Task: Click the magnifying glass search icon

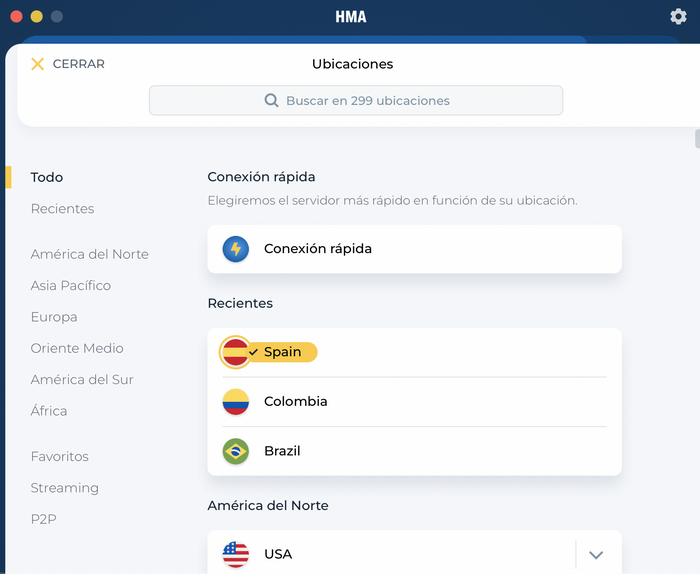Action: coord(271,100)
